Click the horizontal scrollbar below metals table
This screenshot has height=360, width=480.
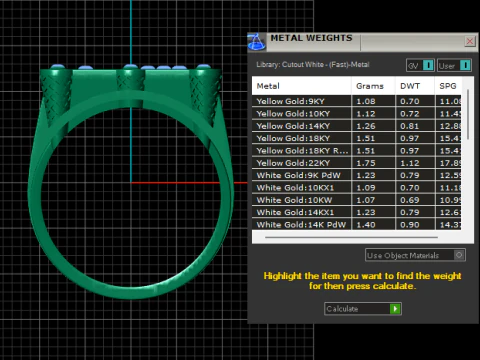pos(351,237)
